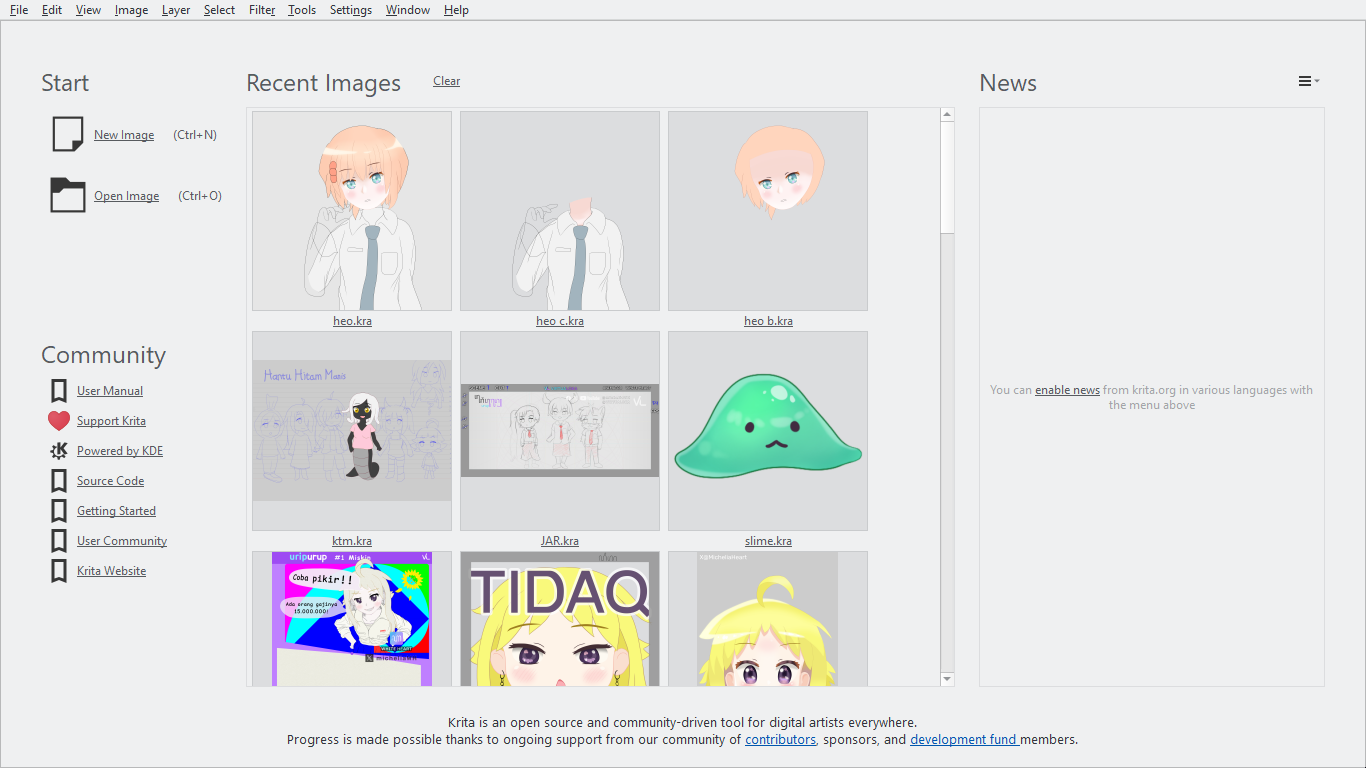Click the recent images scrollbar down arrow
This screenshot has width=1366, height=768.
(x=947, y=679)
